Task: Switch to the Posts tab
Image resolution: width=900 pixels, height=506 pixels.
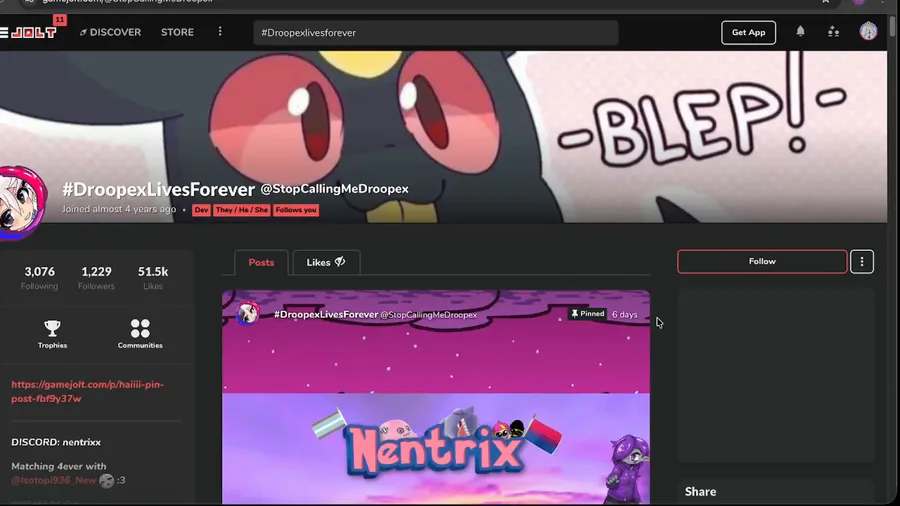Action: [261, 262]
